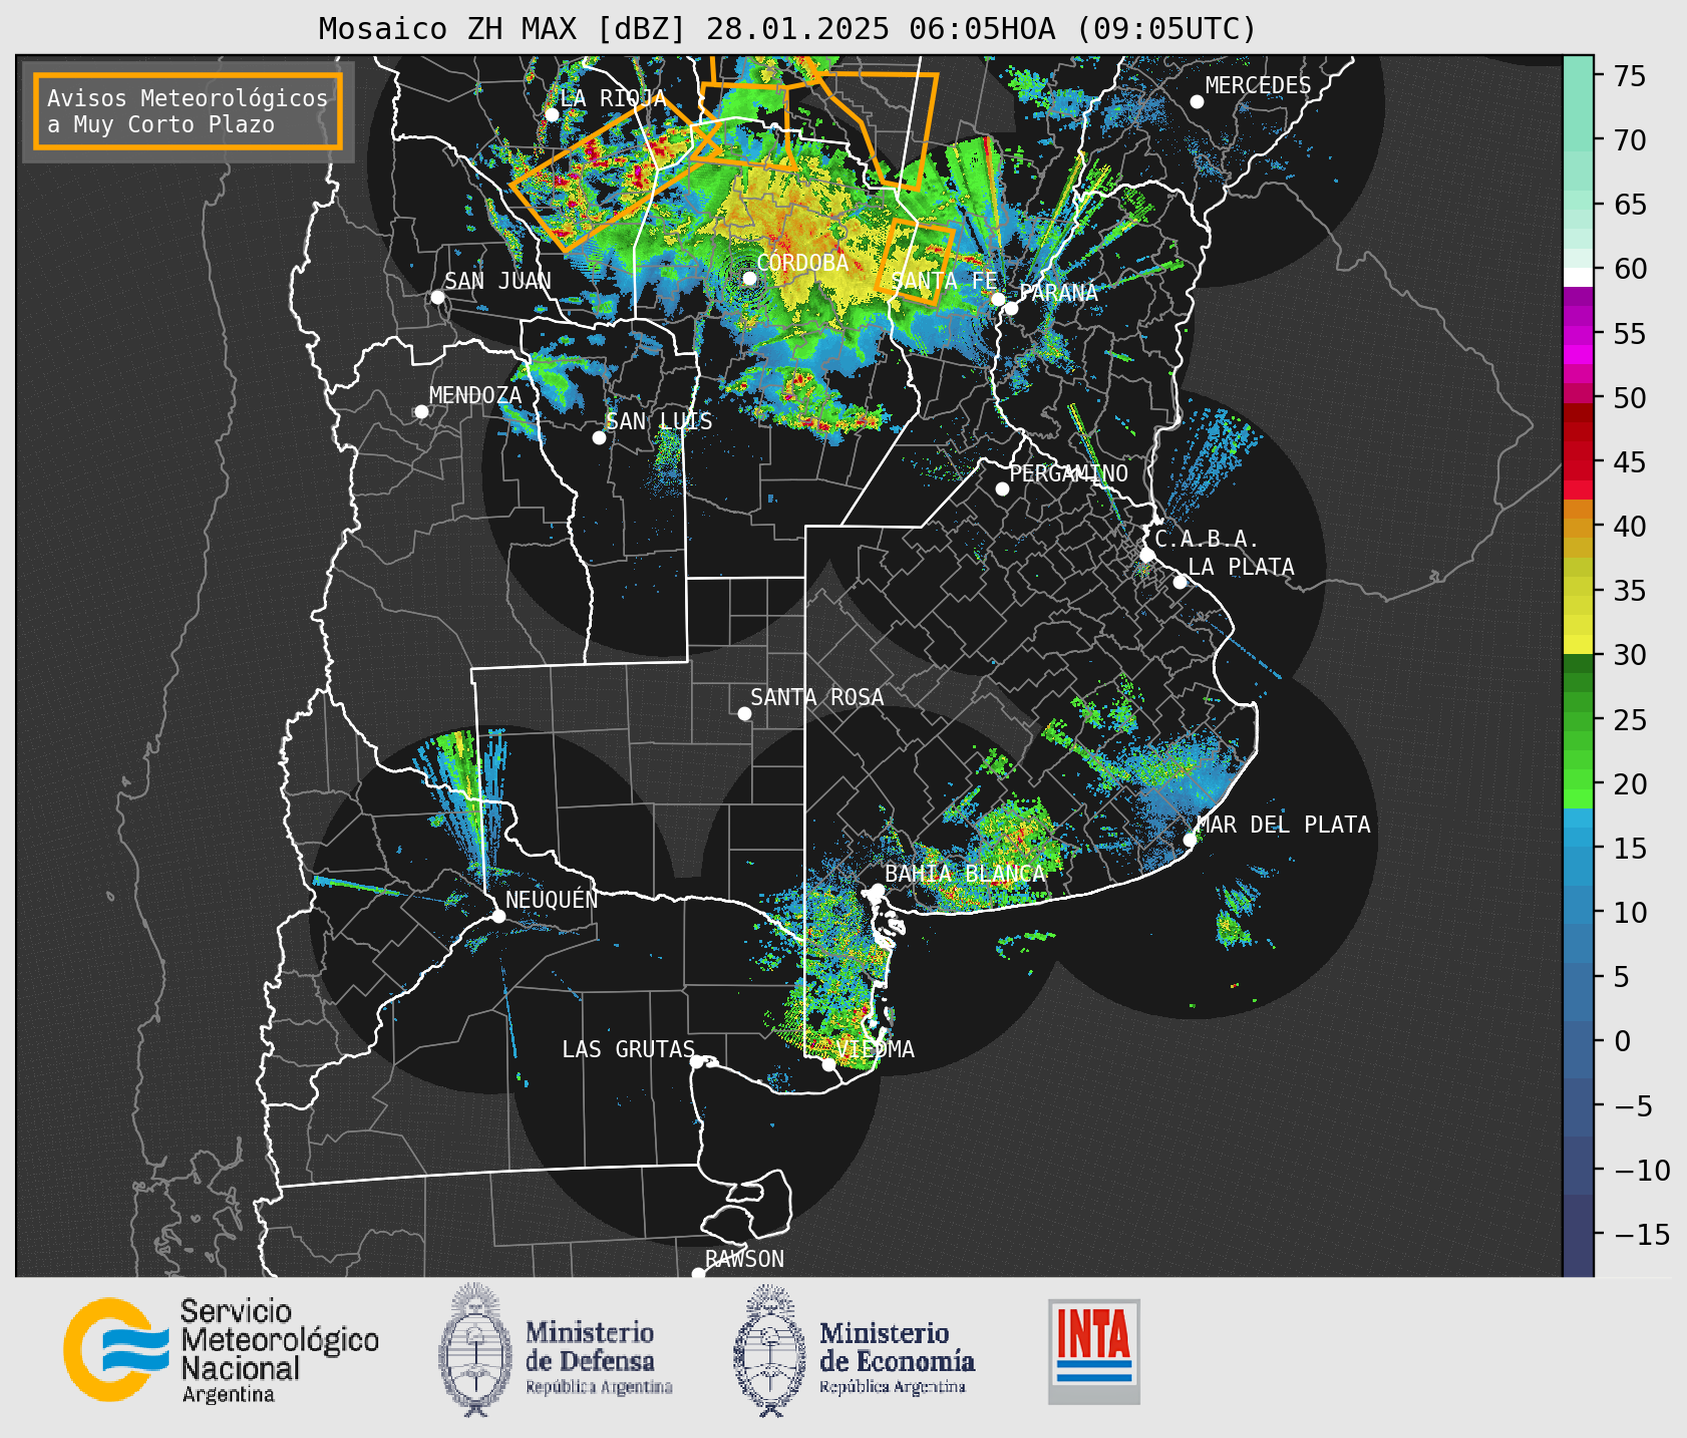Click the Ministerio de Defensa text

point(598,1358)
